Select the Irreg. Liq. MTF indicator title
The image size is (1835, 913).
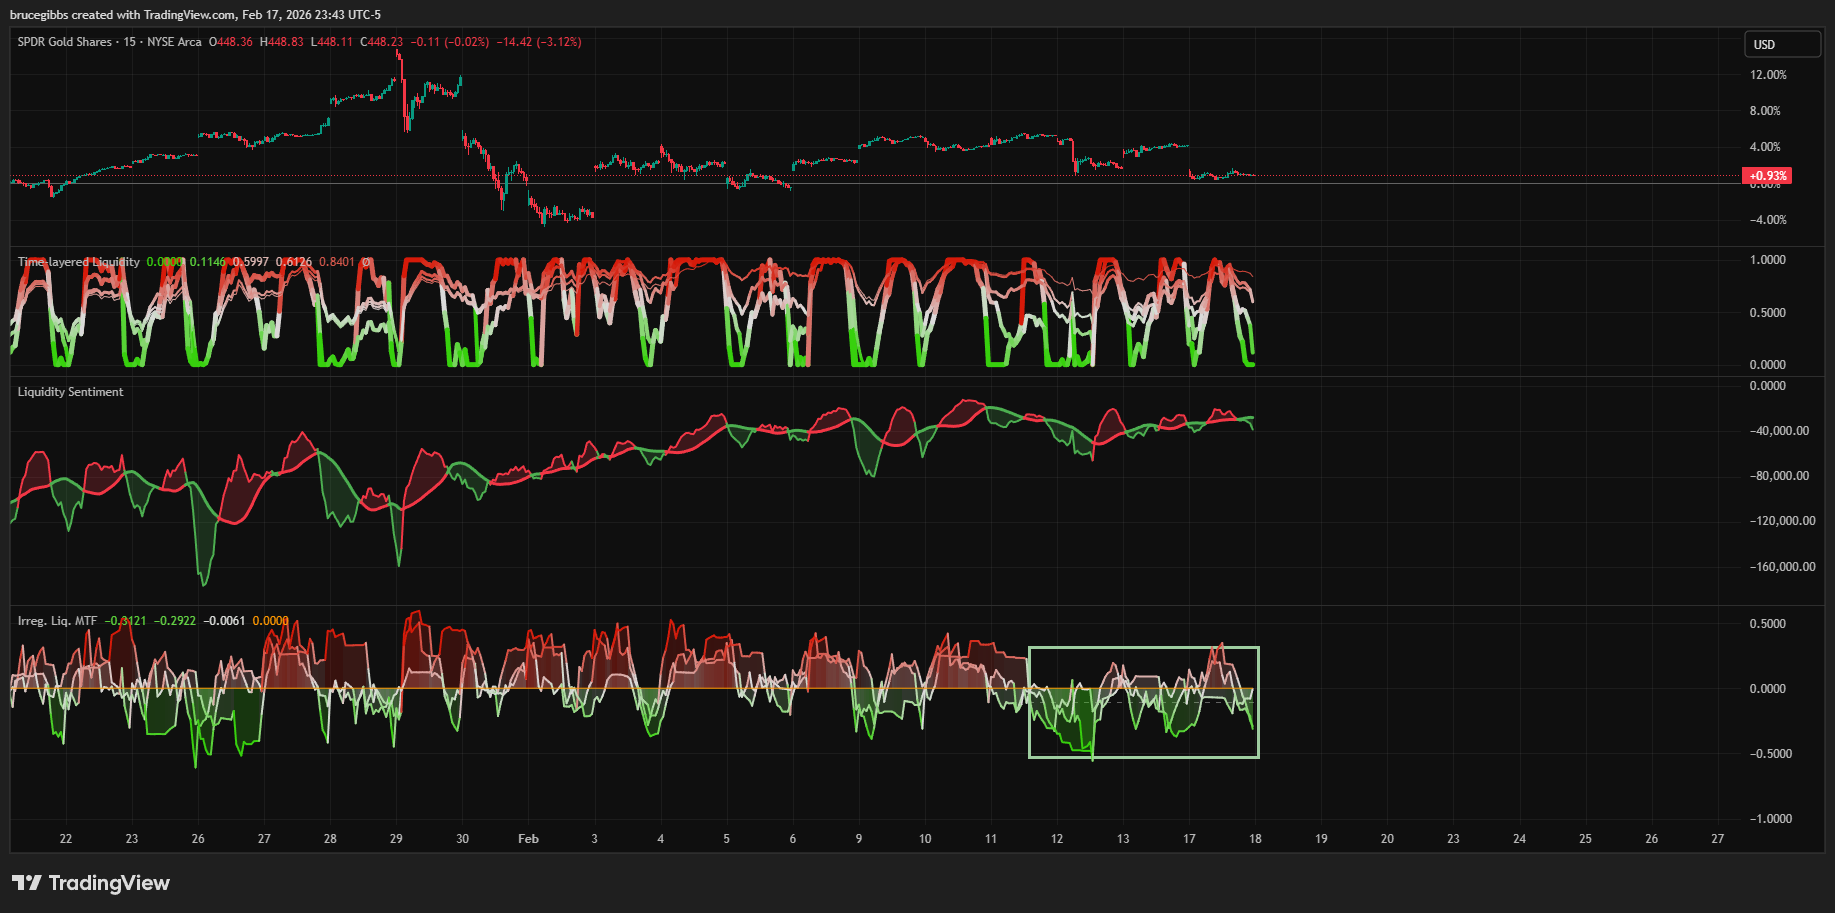(x=57, y=621)
